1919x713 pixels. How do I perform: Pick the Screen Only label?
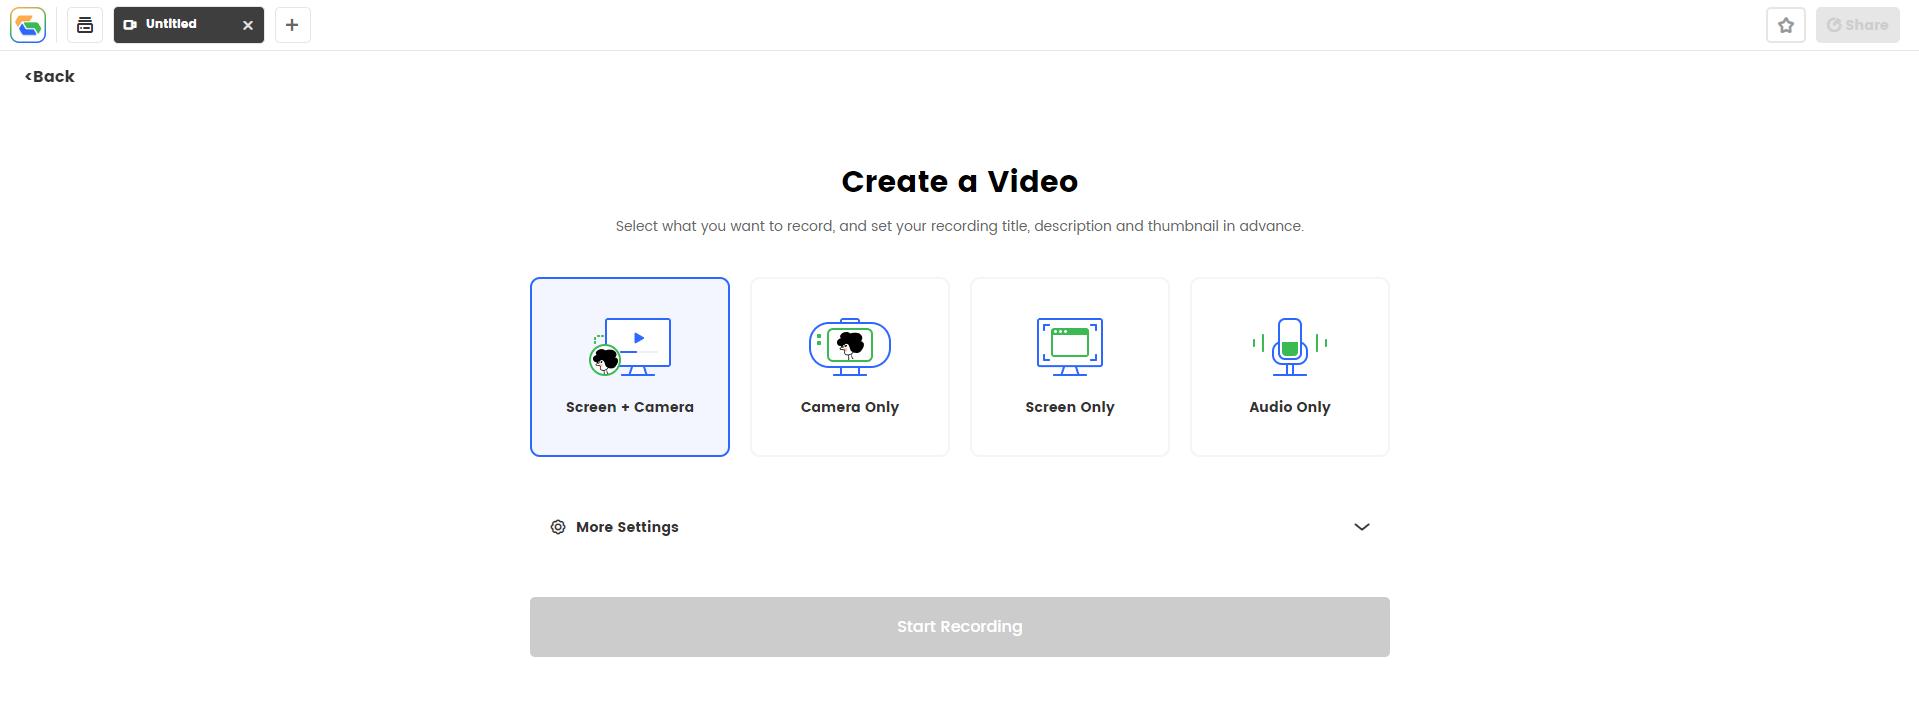(1069, 407)
